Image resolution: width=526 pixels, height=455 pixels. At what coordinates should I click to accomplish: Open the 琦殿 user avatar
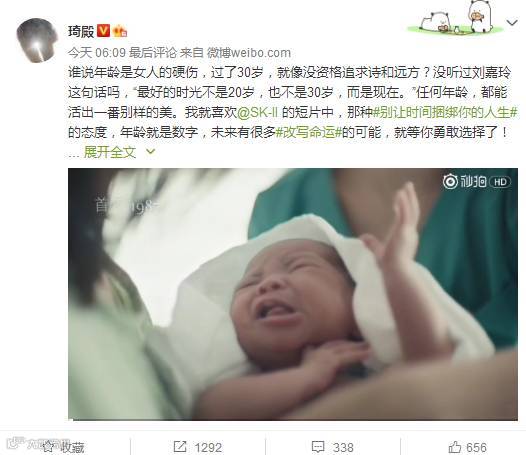(x=37, y=41)
